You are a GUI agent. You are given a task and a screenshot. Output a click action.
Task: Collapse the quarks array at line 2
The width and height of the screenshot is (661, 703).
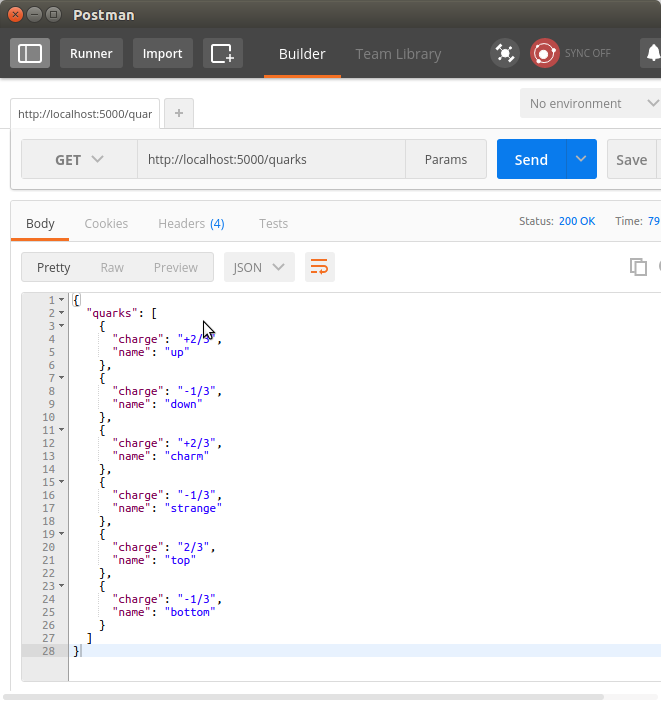[62, 312]
